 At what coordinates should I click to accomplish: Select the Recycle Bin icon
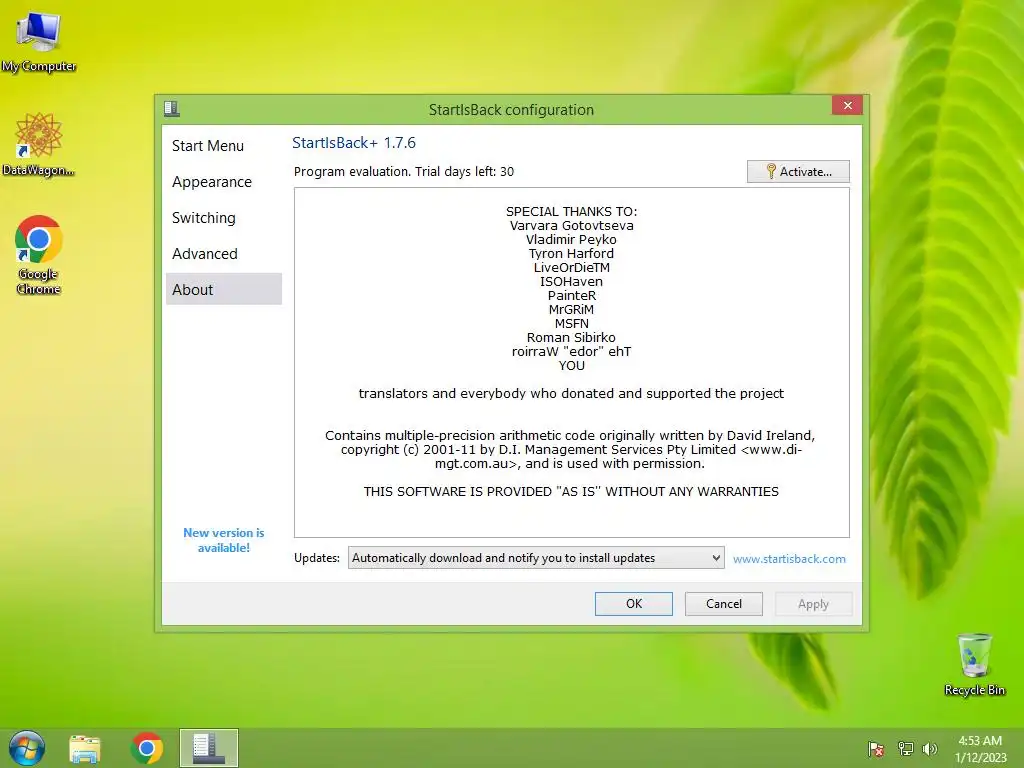coord(974,665)
